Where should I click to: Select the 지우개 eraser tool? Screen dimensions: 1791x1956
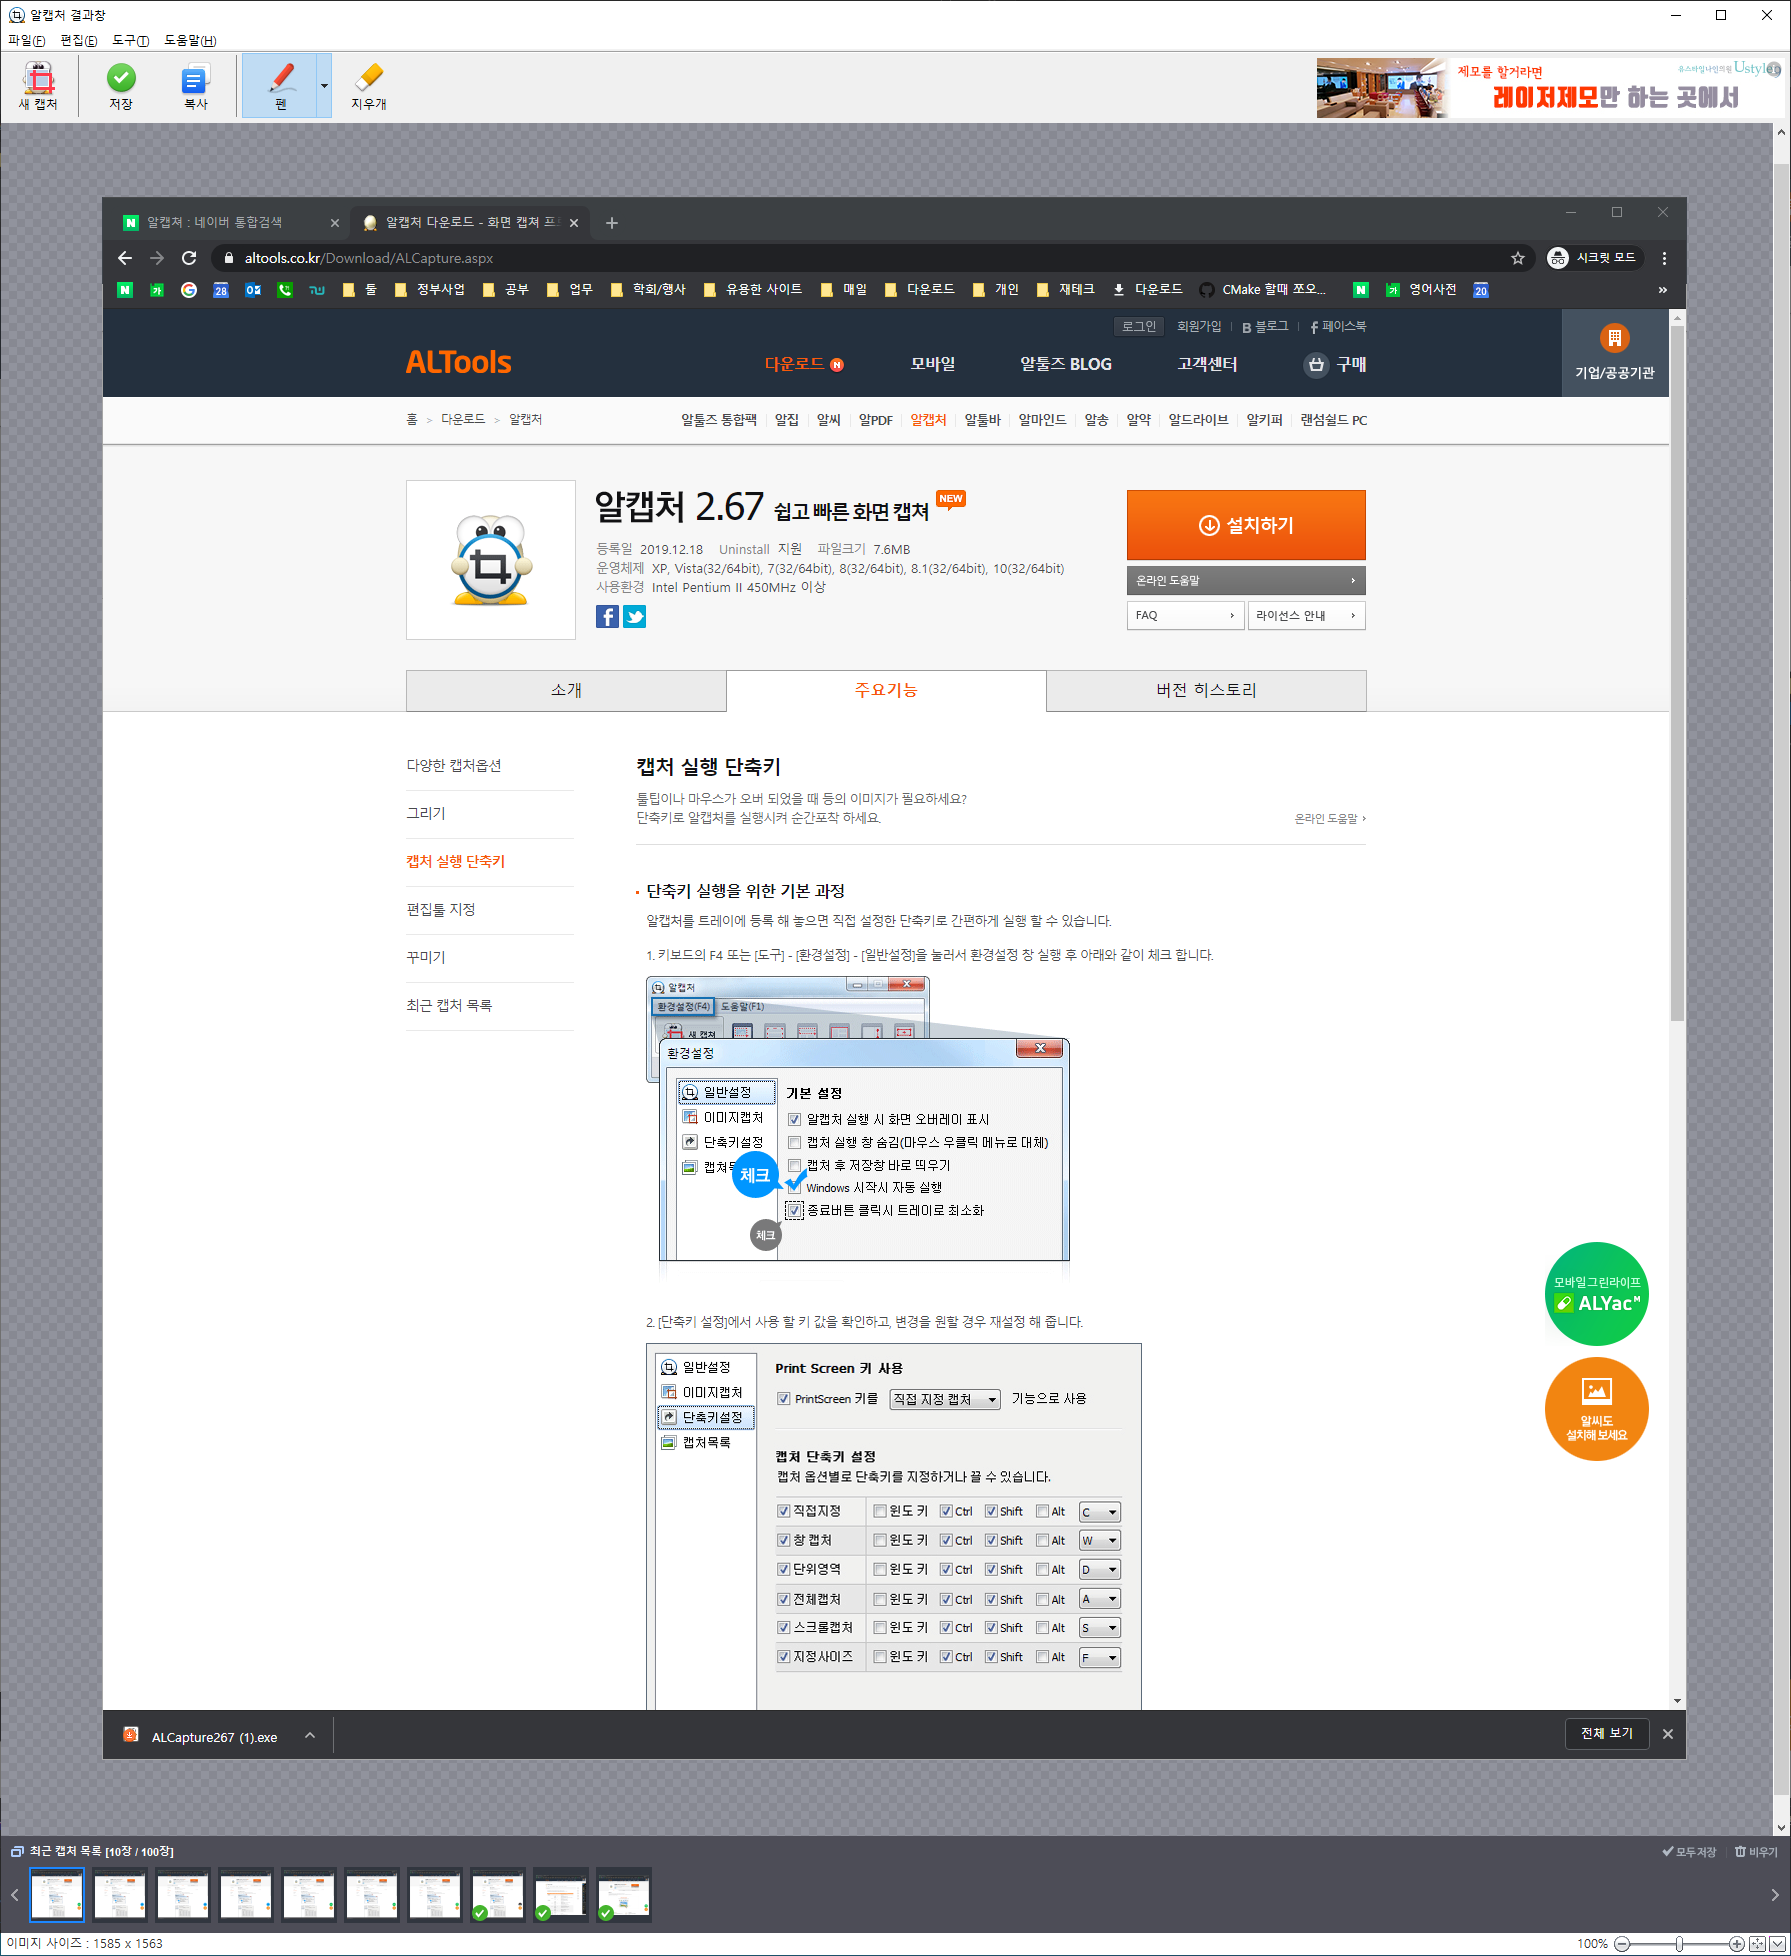click(368, 86)
